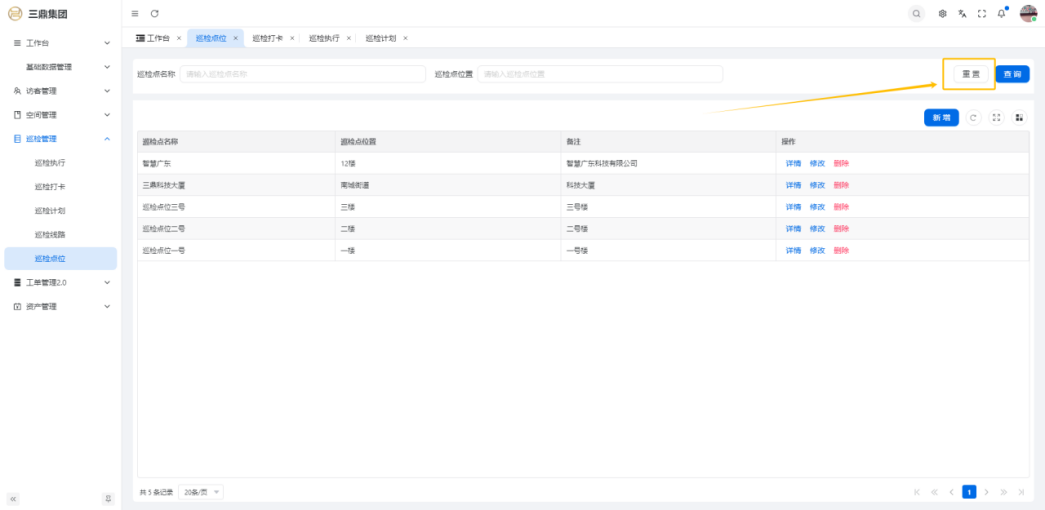Select 巡检线路 in the sidebar
1045x510 pixels.
pyautogui.click(x=50, y=235)
